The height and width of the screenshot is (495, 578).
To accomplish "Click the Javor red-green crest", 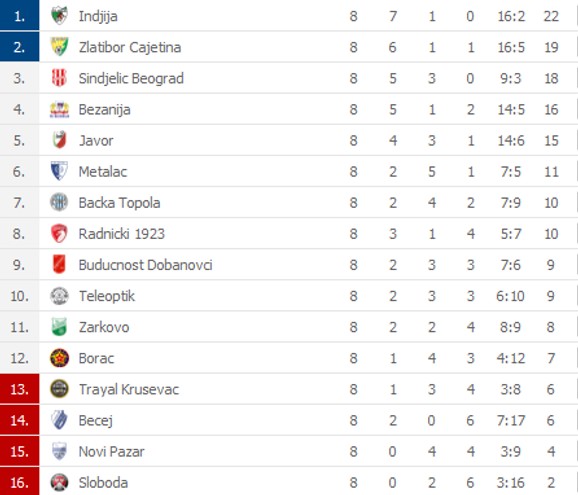I will (x=59, y=140).
